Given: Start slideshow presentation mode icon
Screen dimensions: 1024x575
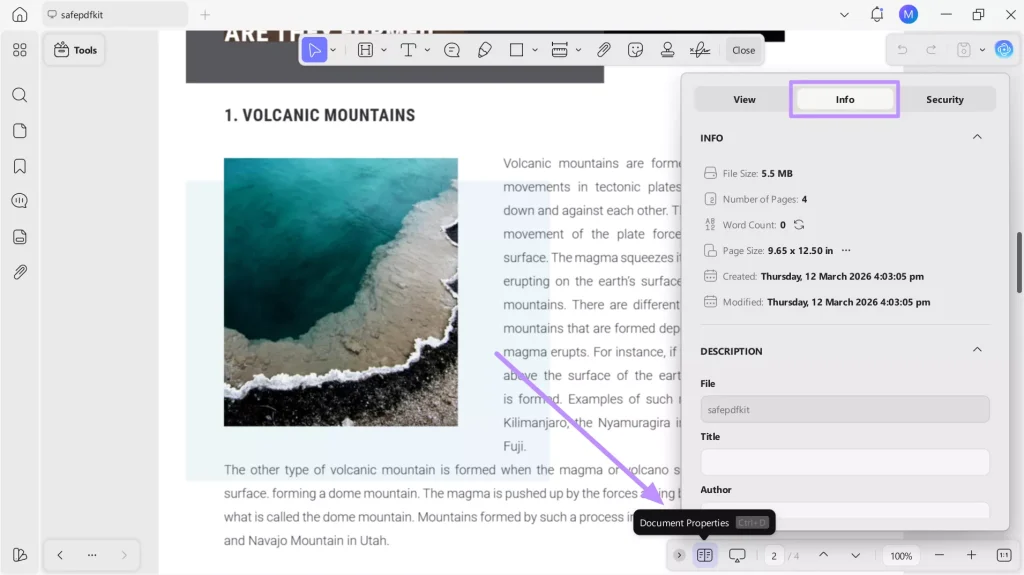Looking at the screenshot, I should pos(737,555).
